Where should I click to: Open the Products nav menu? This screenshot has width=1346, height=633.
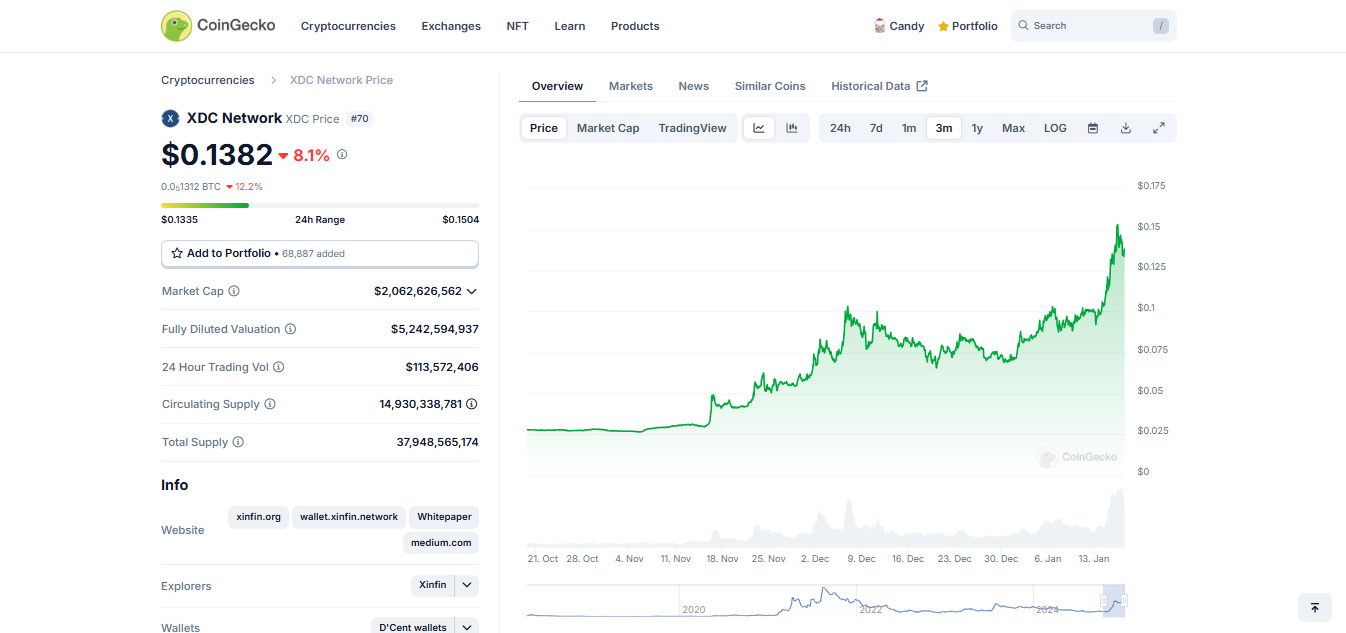click(635, 26)
